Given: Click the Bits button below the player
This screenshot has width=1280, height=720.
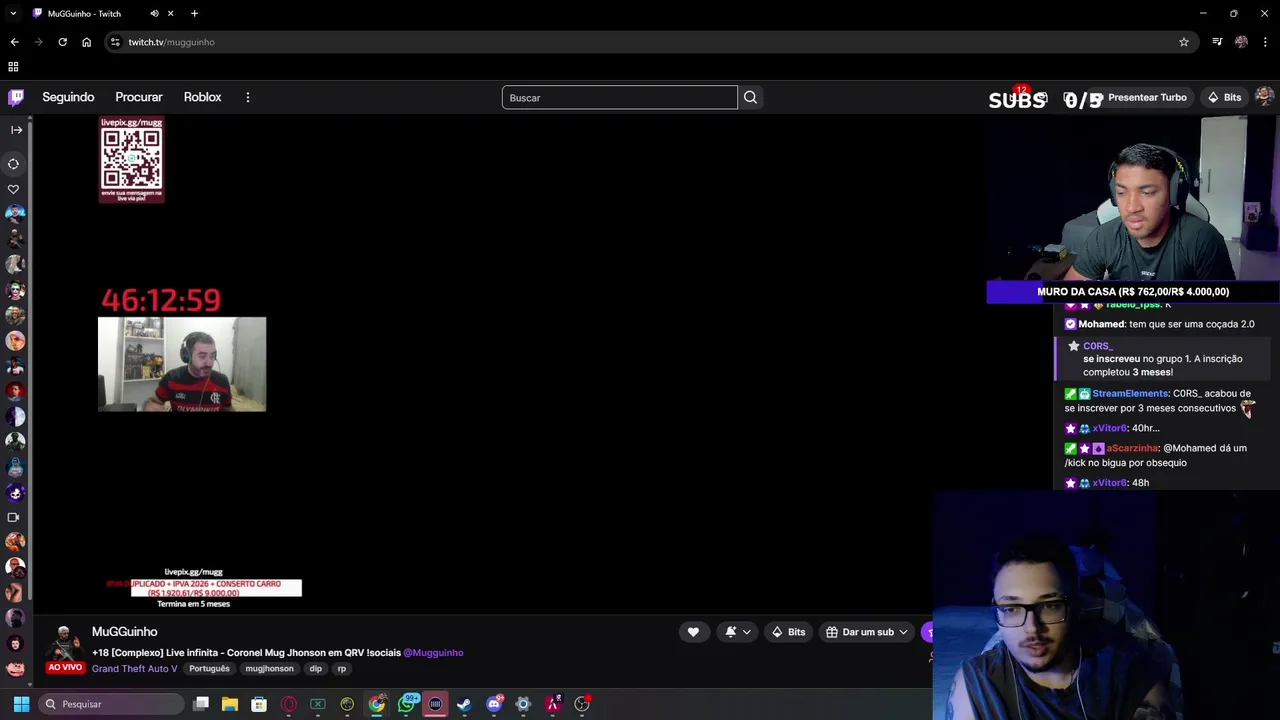Looking at the screenshot, I should tap(788, 632).
